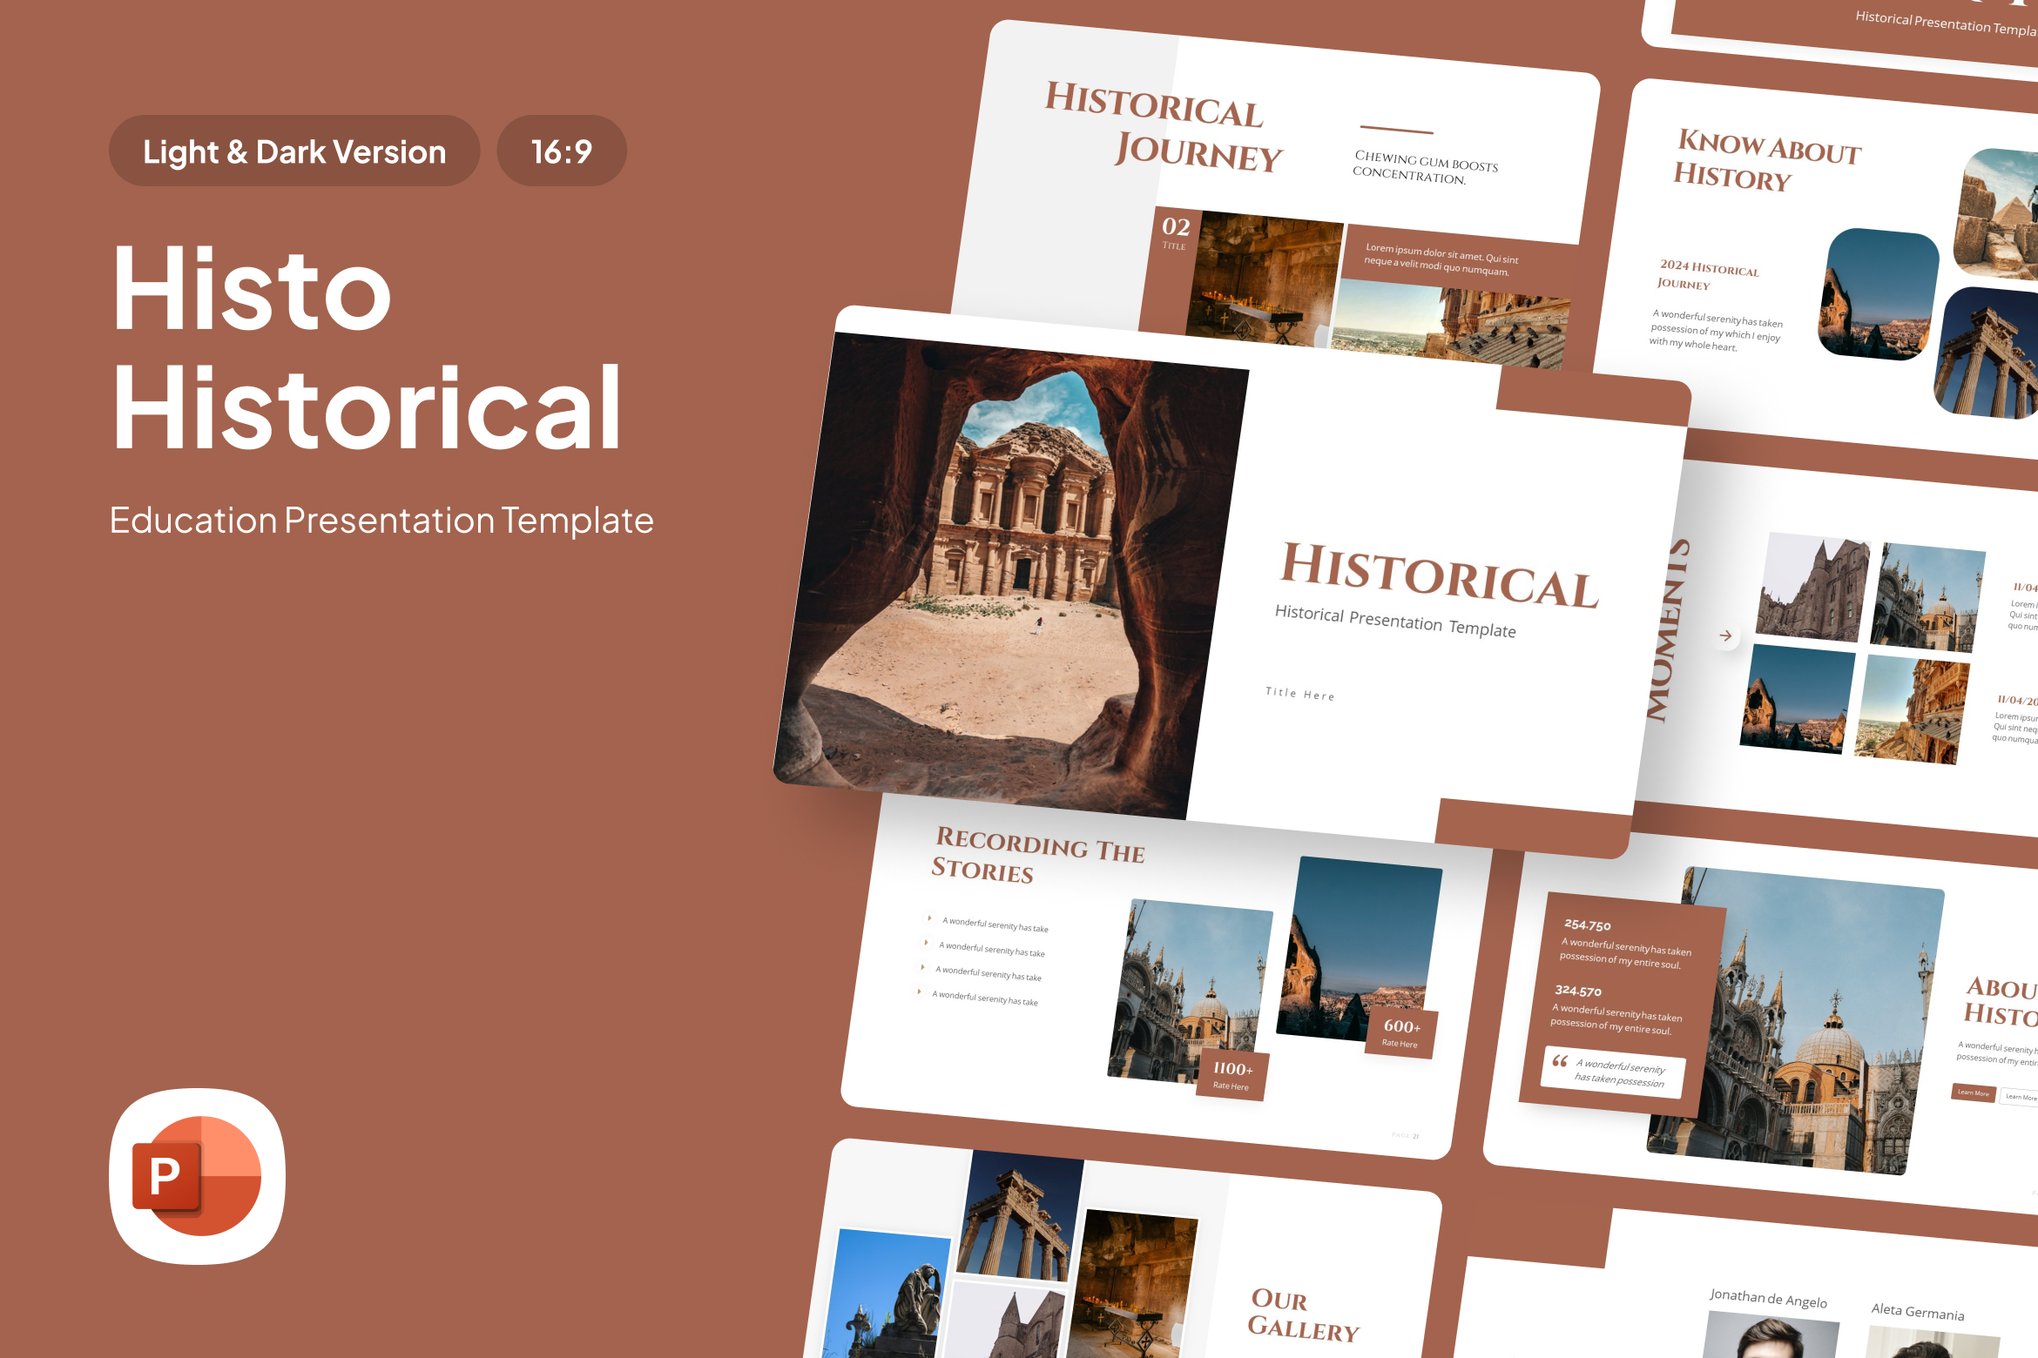Screen dimensions: 2038x1358
Task: Open the rounded pyramid photo
Action: (x=1996, y=213)
